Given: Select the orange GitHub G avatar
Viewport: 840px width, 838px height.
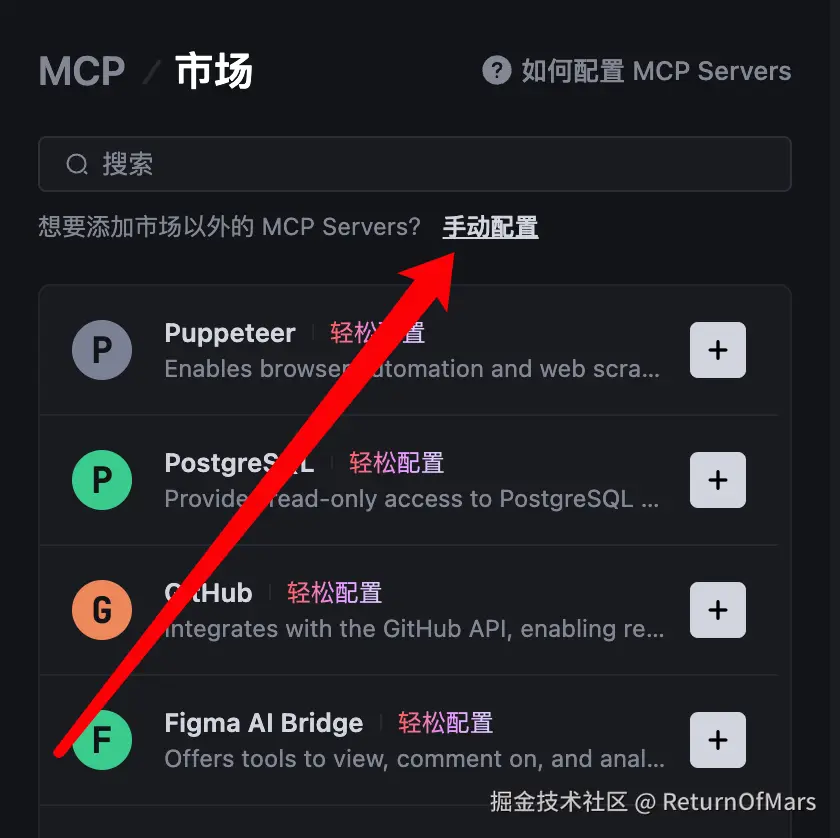Looking at the screenshot, I should tap(102, 610).
